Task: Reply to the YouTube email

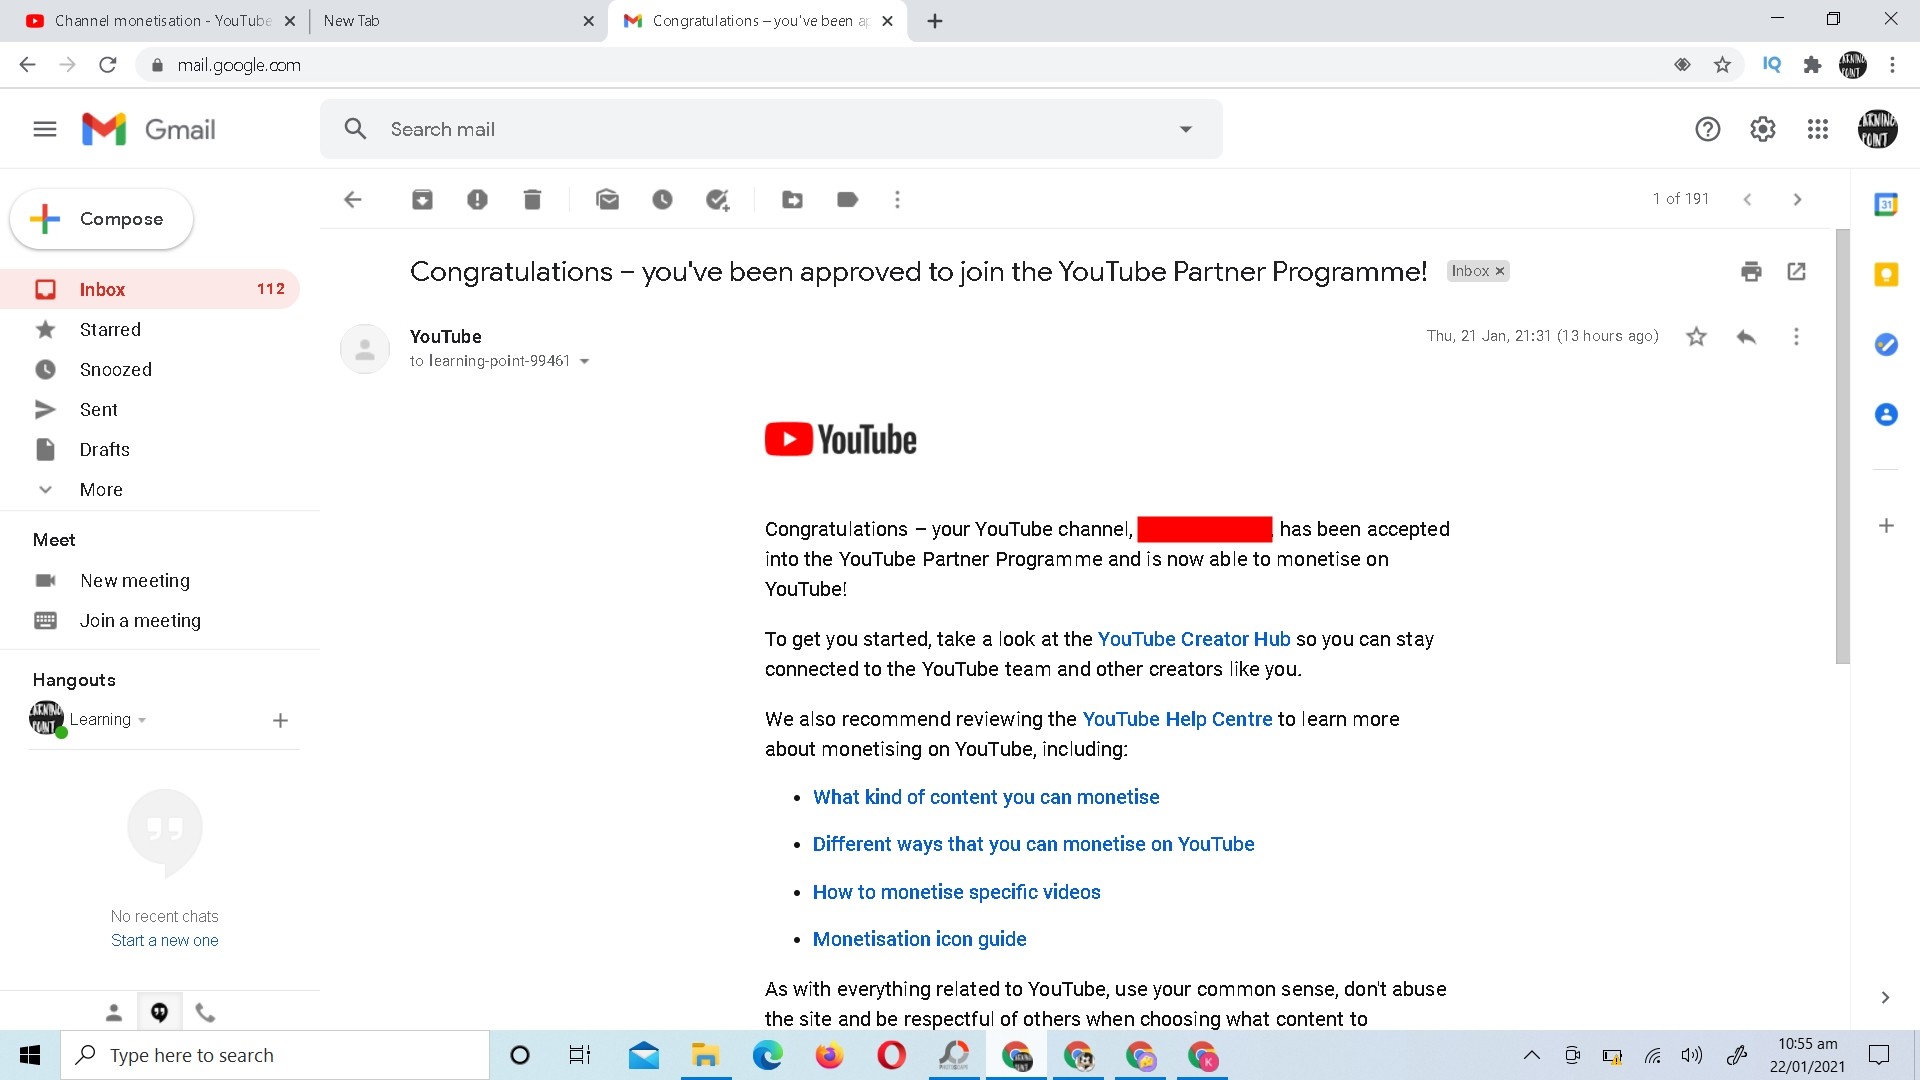Action: click(x=1746, y=336)
